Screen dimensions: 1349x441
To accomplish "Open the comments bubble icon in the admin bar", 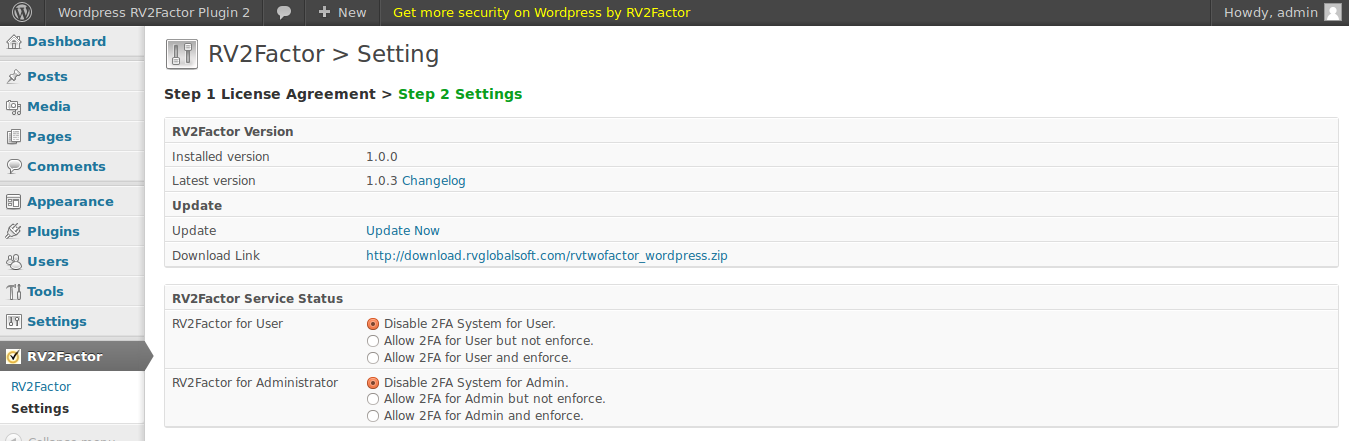I will [x=285, y=13].
